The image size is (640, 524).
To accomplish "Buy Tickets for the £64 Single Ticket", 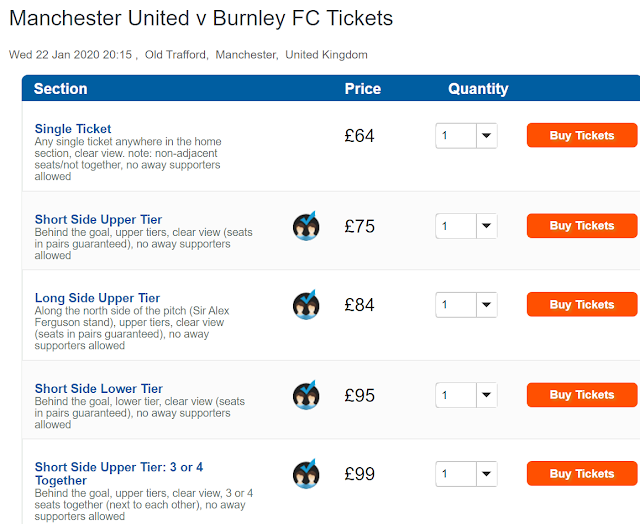I will (x=581, y=136).
